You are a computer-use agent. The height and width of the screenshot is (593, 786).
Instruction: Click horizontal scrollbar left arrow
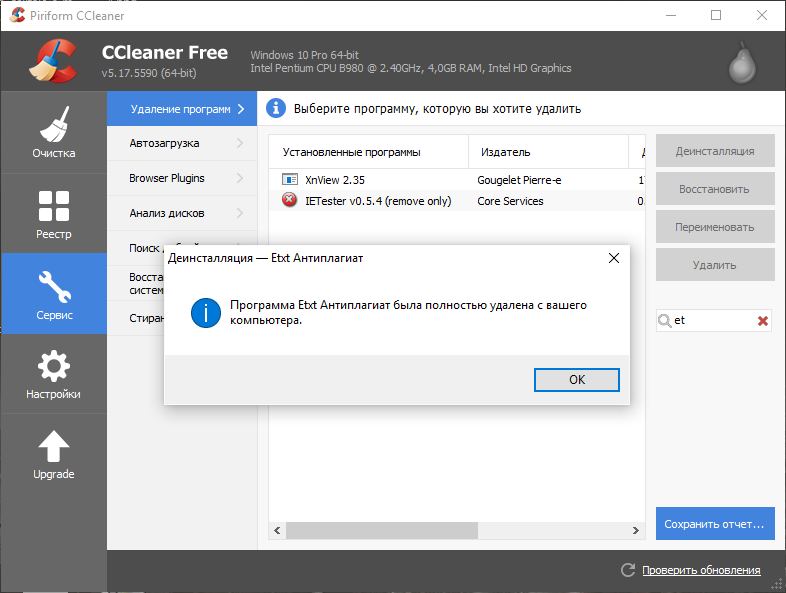click(x=277, y=530)
